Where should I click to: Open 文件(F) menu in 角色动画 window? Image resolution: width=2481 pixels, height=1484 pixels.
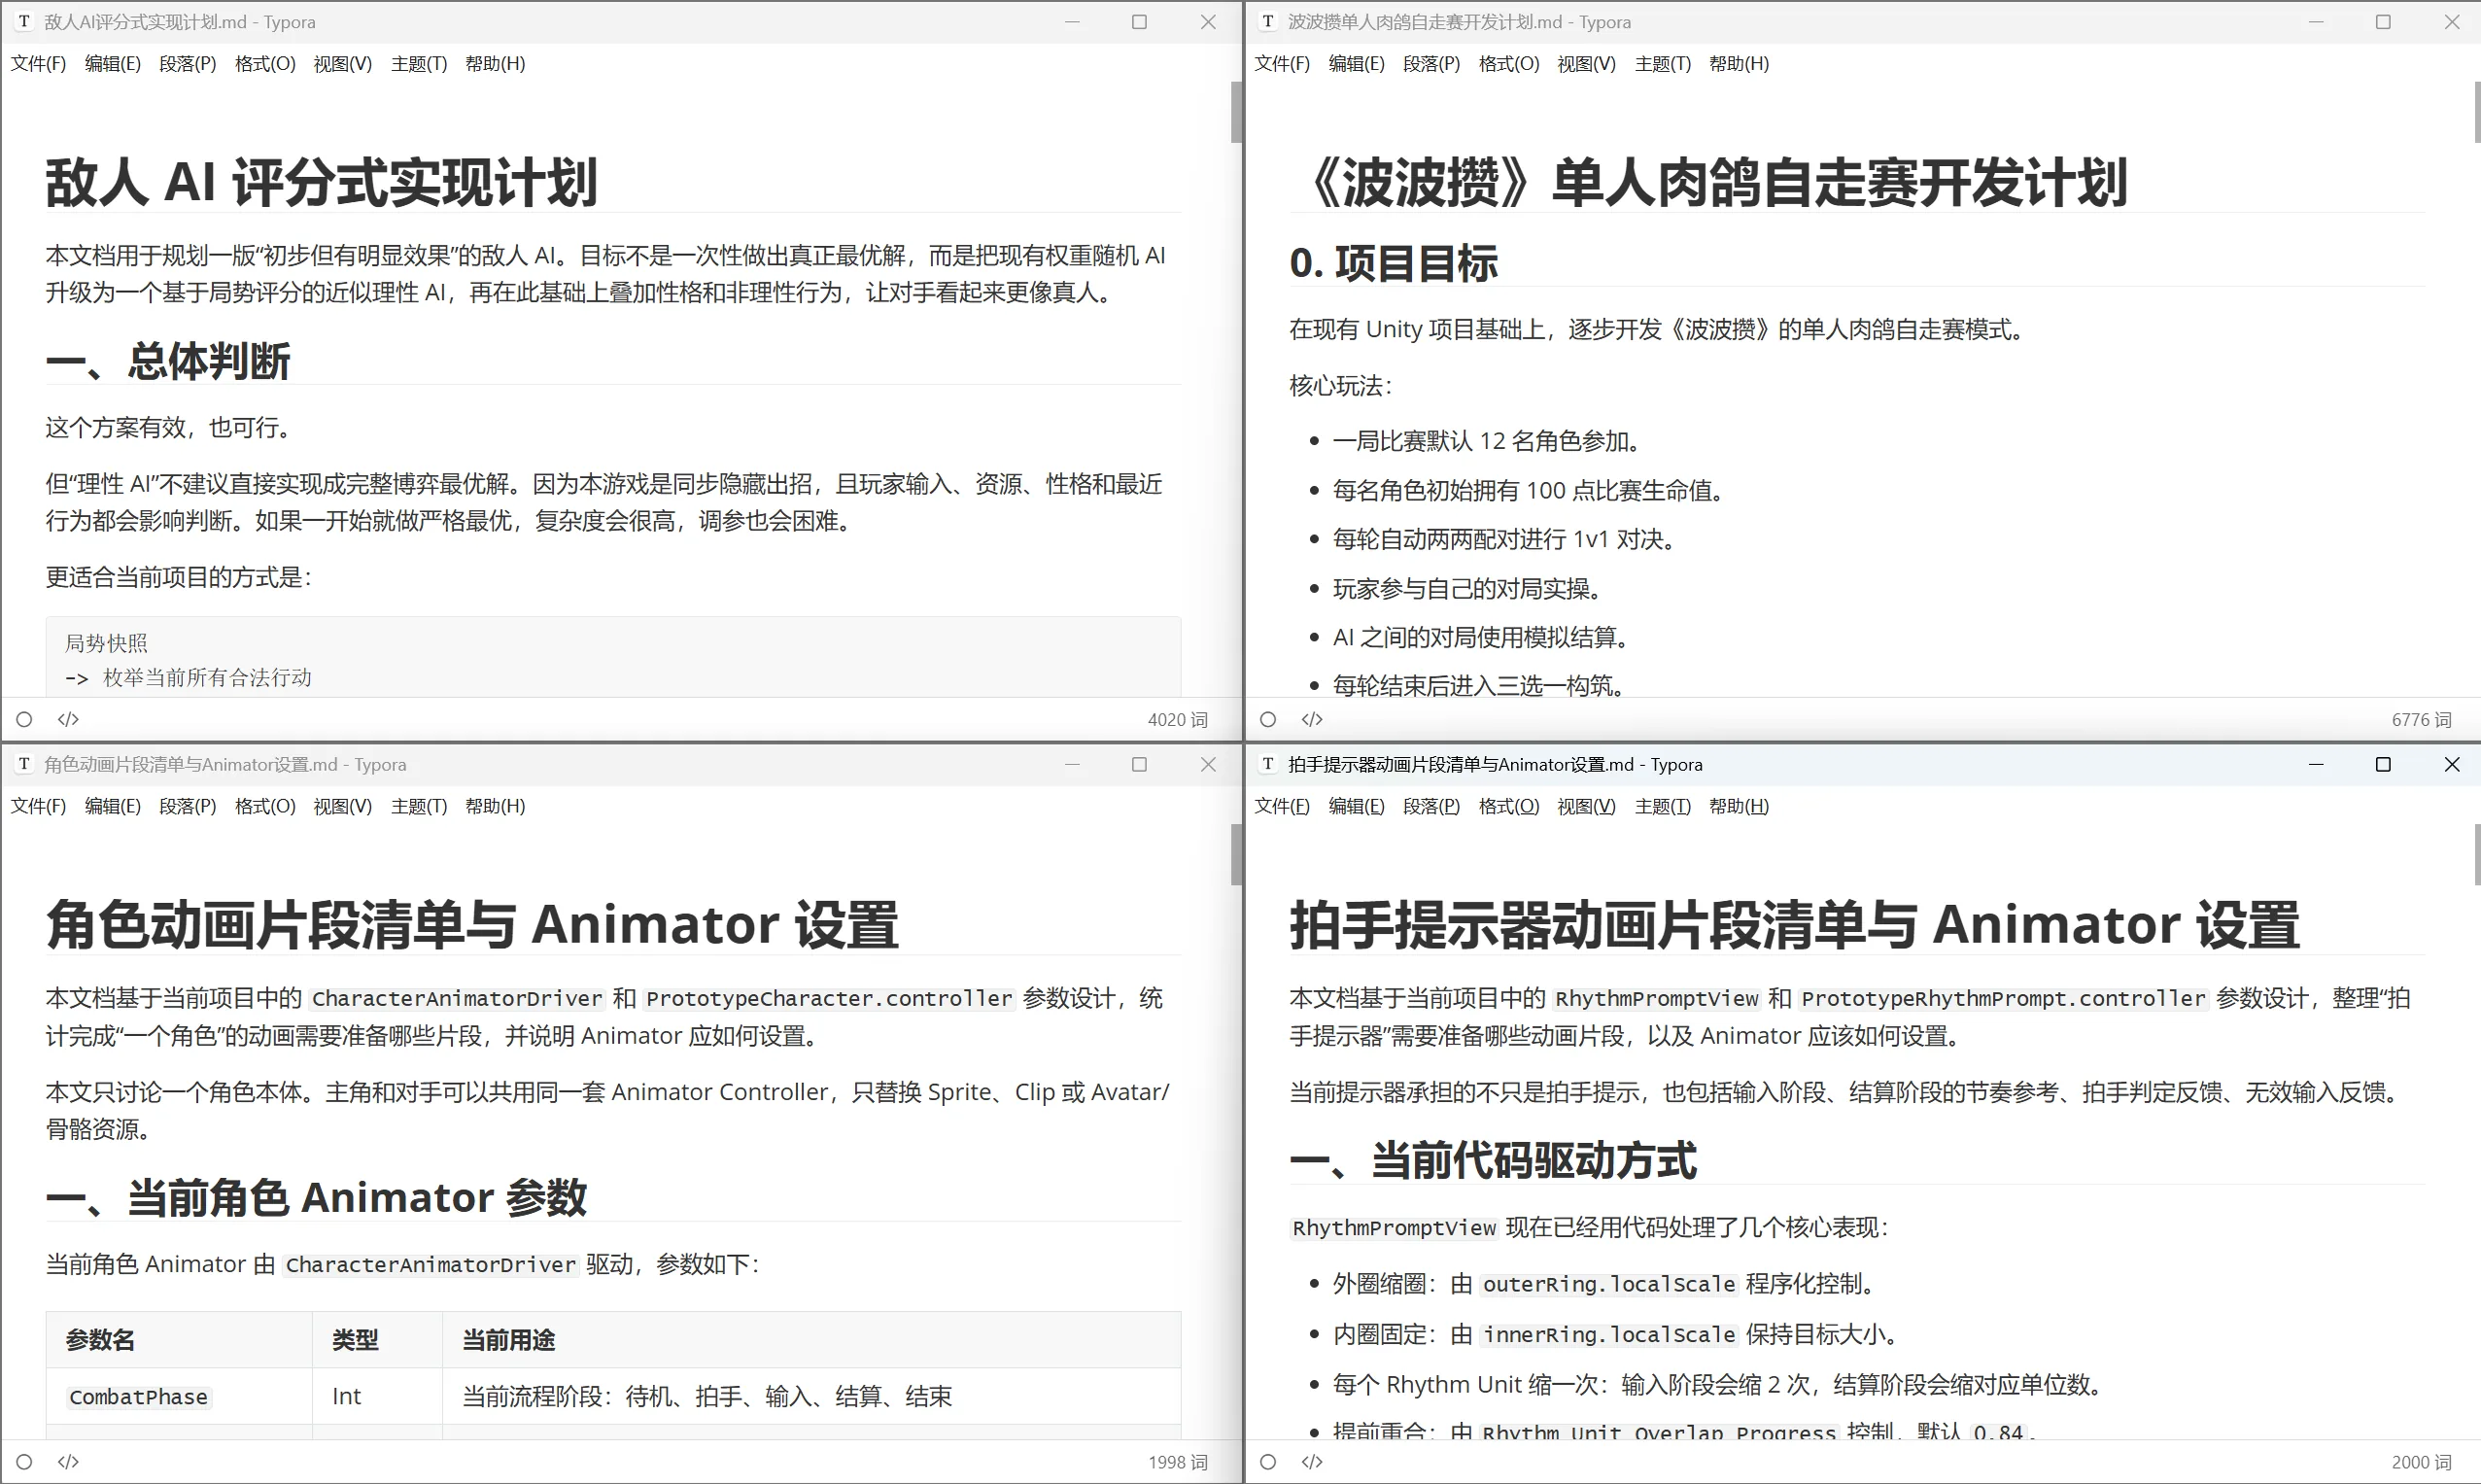click(38, 806)
